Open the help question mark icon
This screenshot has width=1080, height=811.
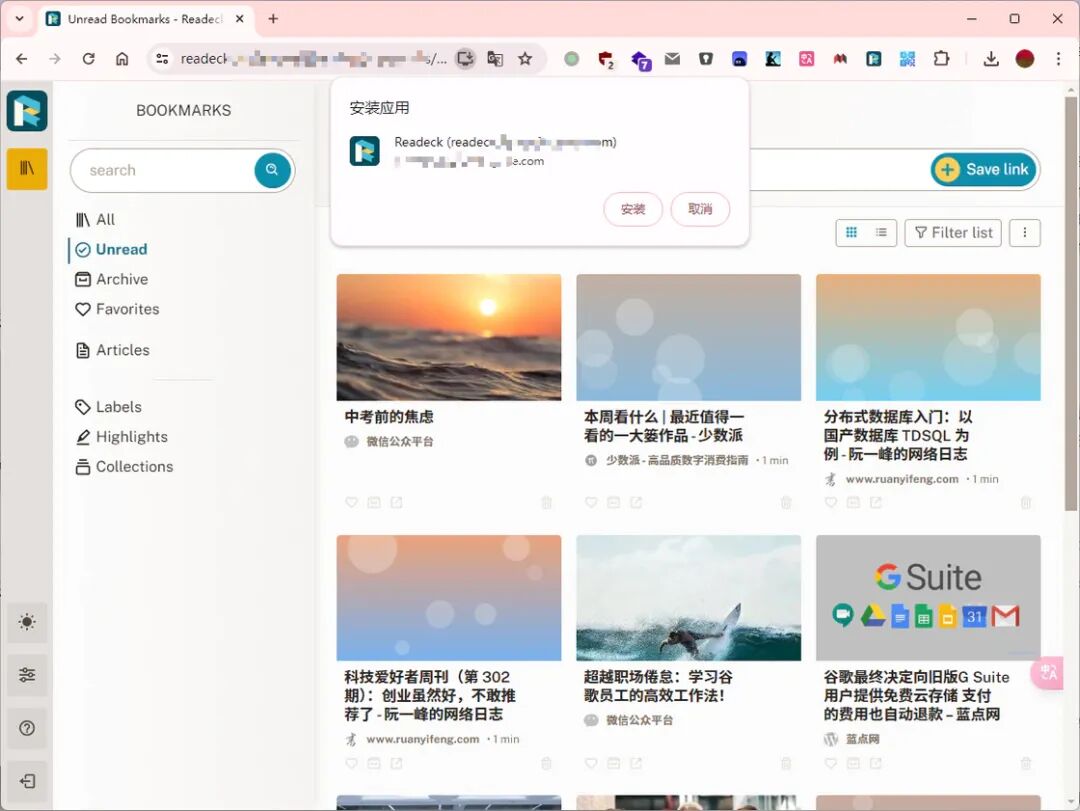[x=27, y=728]
